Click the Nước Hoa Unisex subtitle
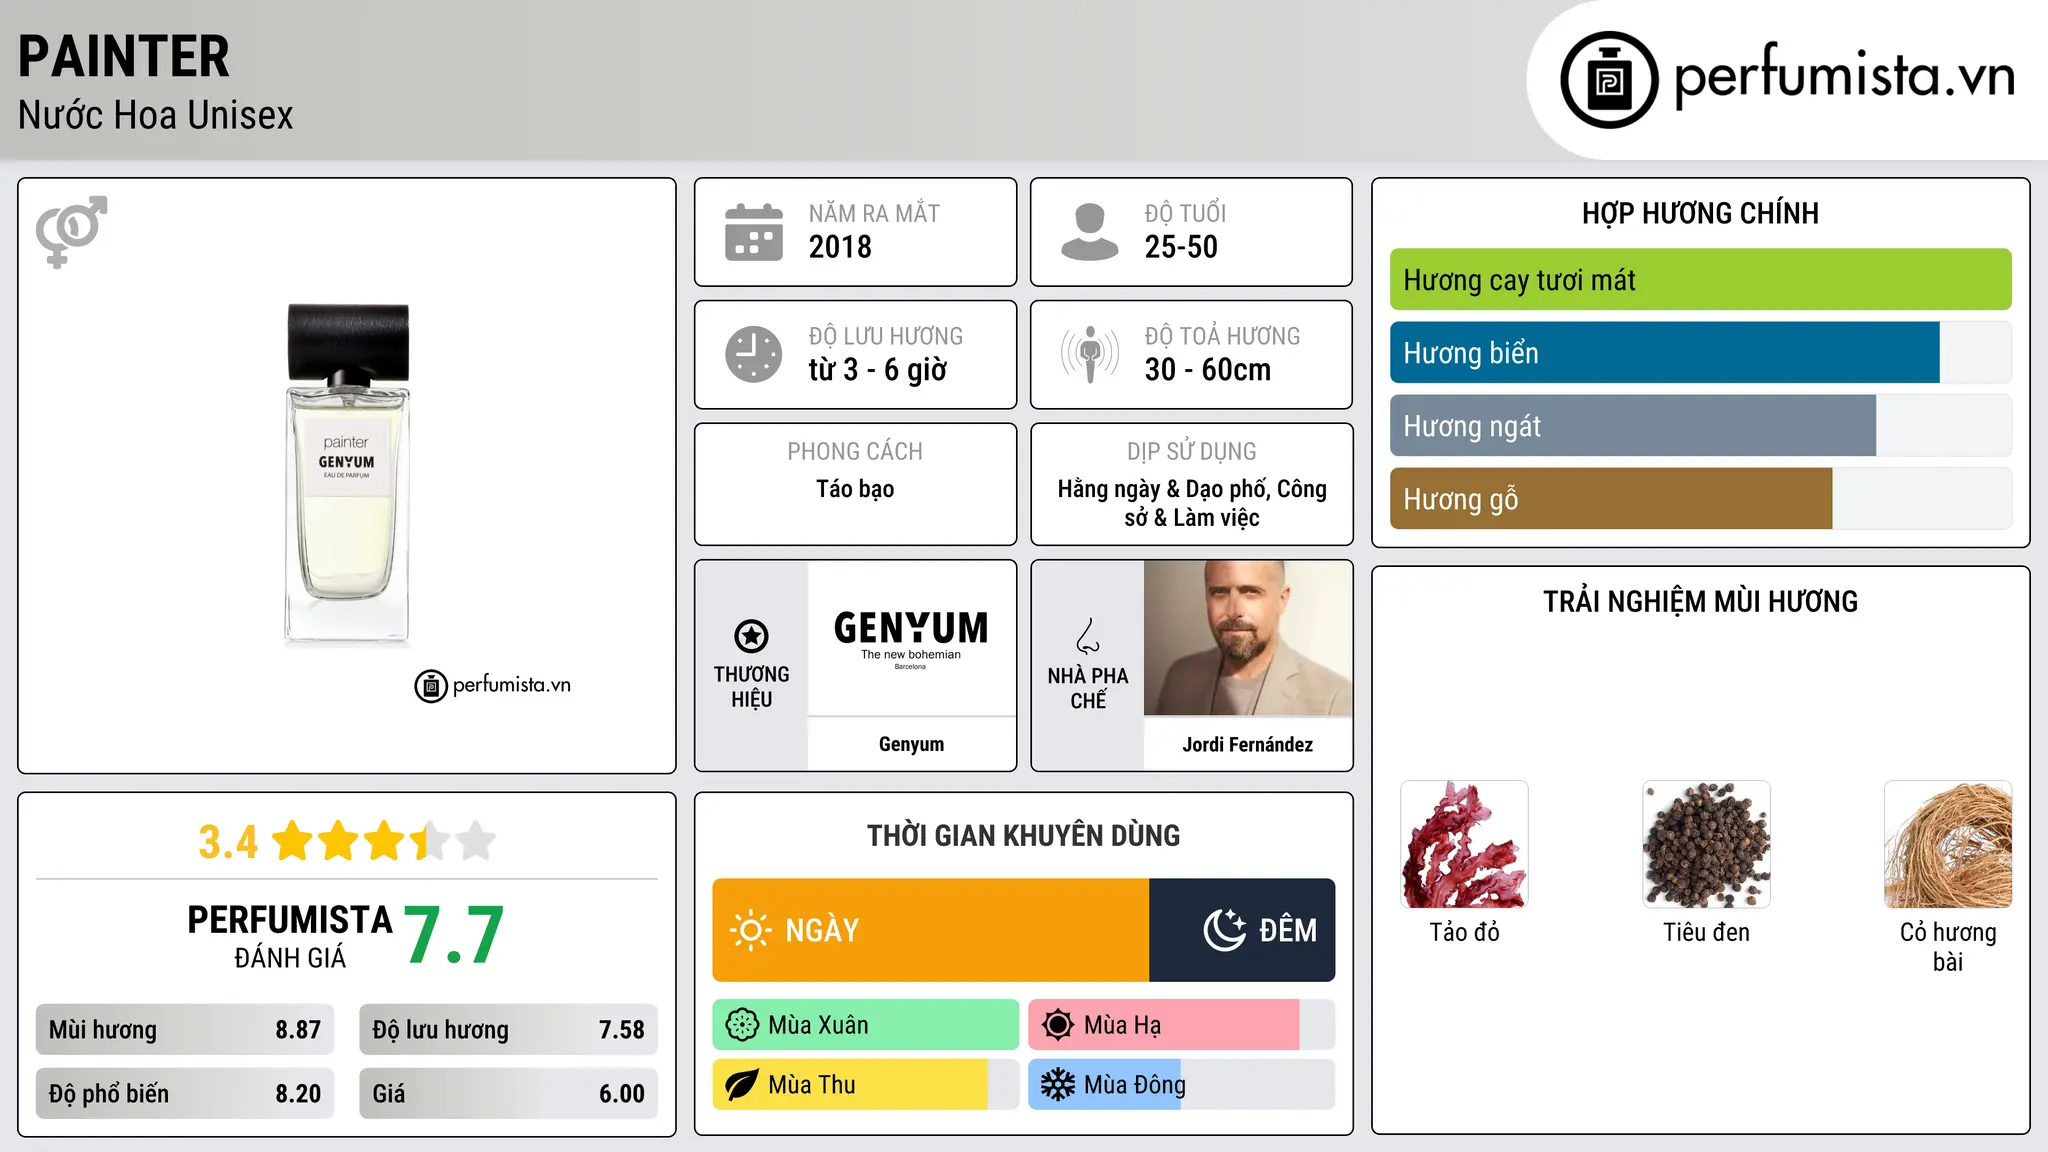Image resolution: width=2048 pixels, height=1152 pixels. pyautogui.click(x=156, y=116)
